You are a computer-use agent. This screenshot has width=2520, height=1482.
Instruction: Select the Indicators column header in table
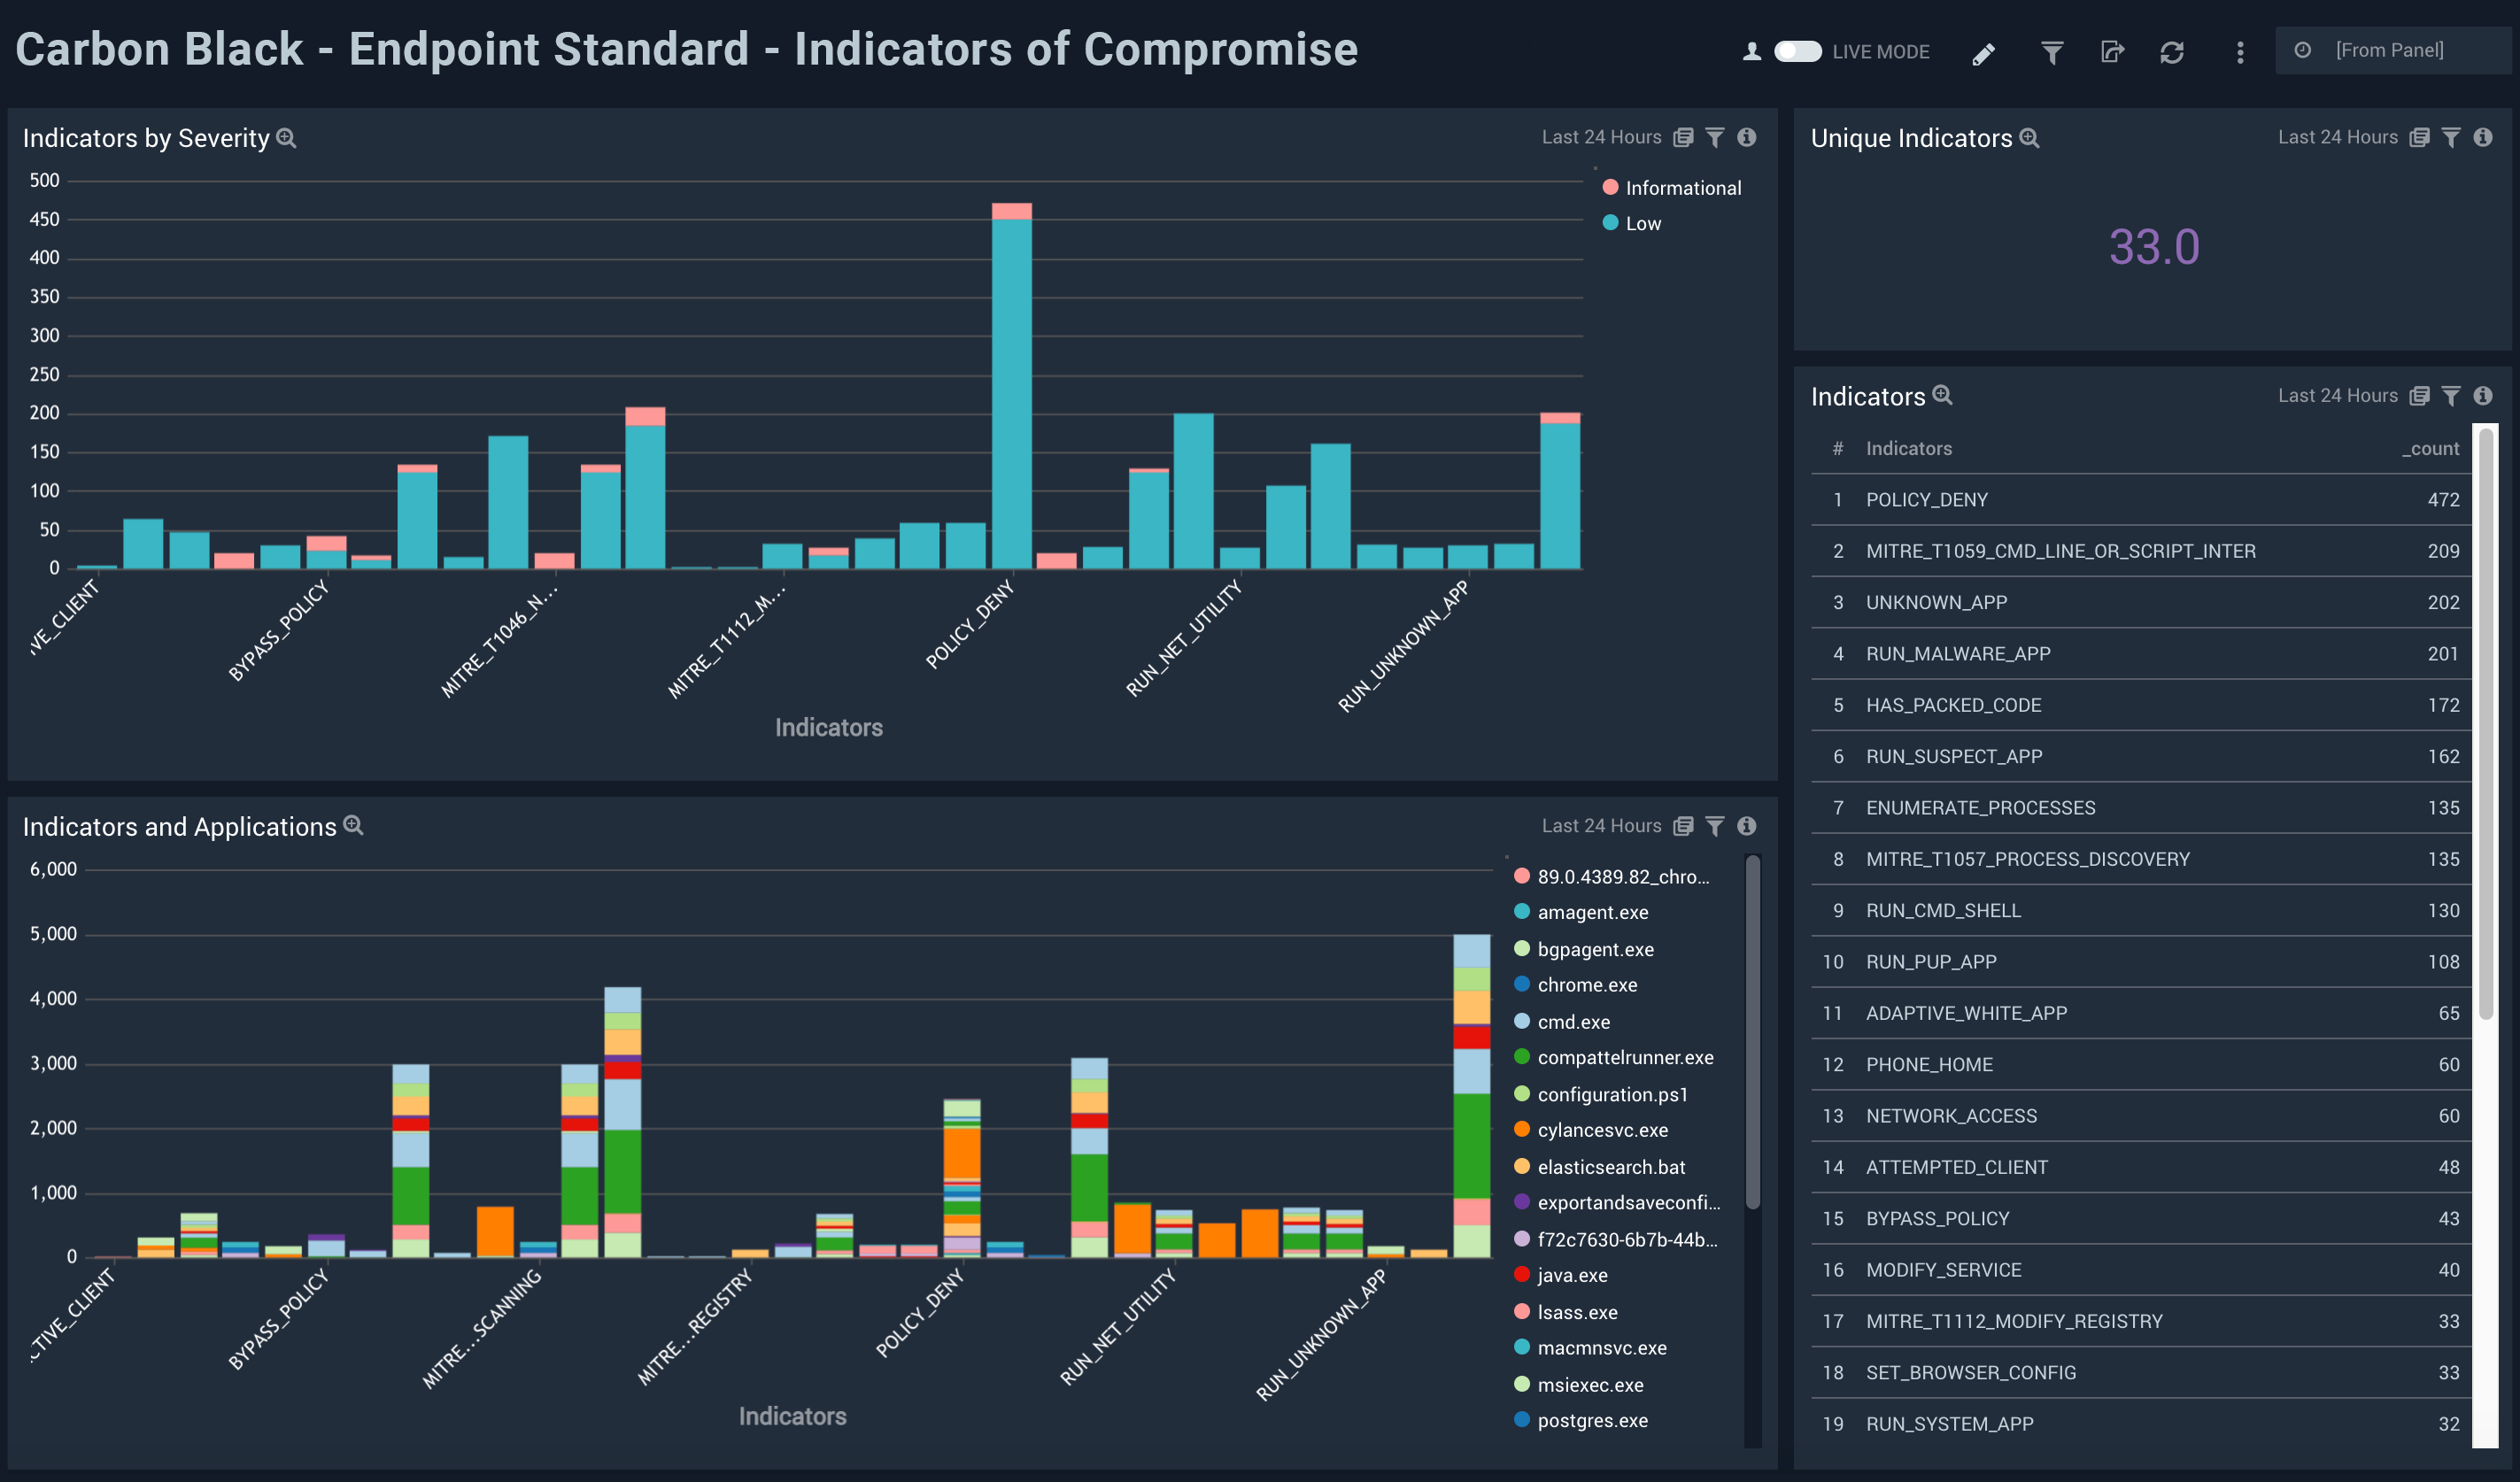tap(1908, 448)
